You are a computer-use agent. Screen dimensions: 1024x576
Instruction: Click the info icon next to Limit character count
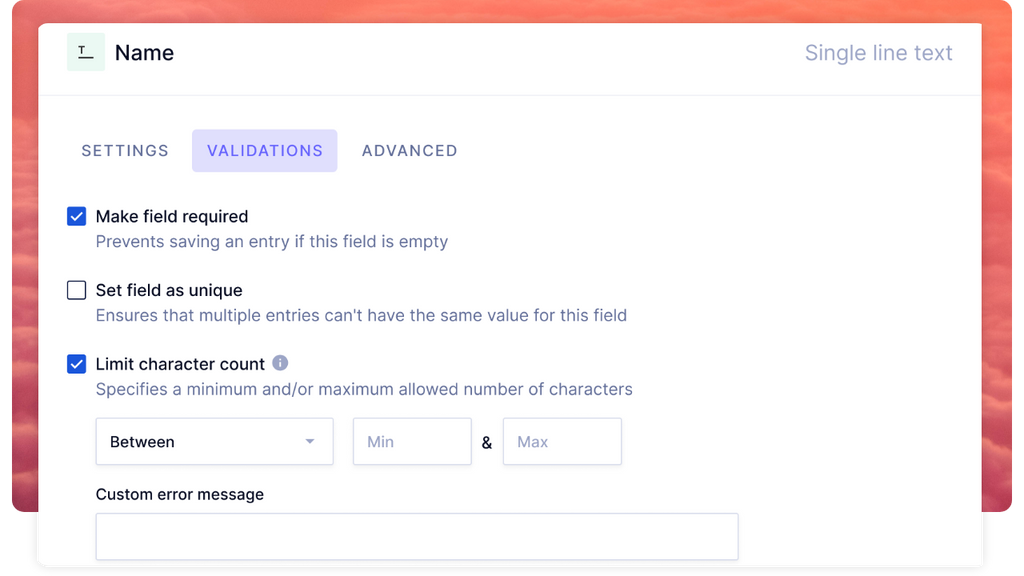tap(280, 362)
